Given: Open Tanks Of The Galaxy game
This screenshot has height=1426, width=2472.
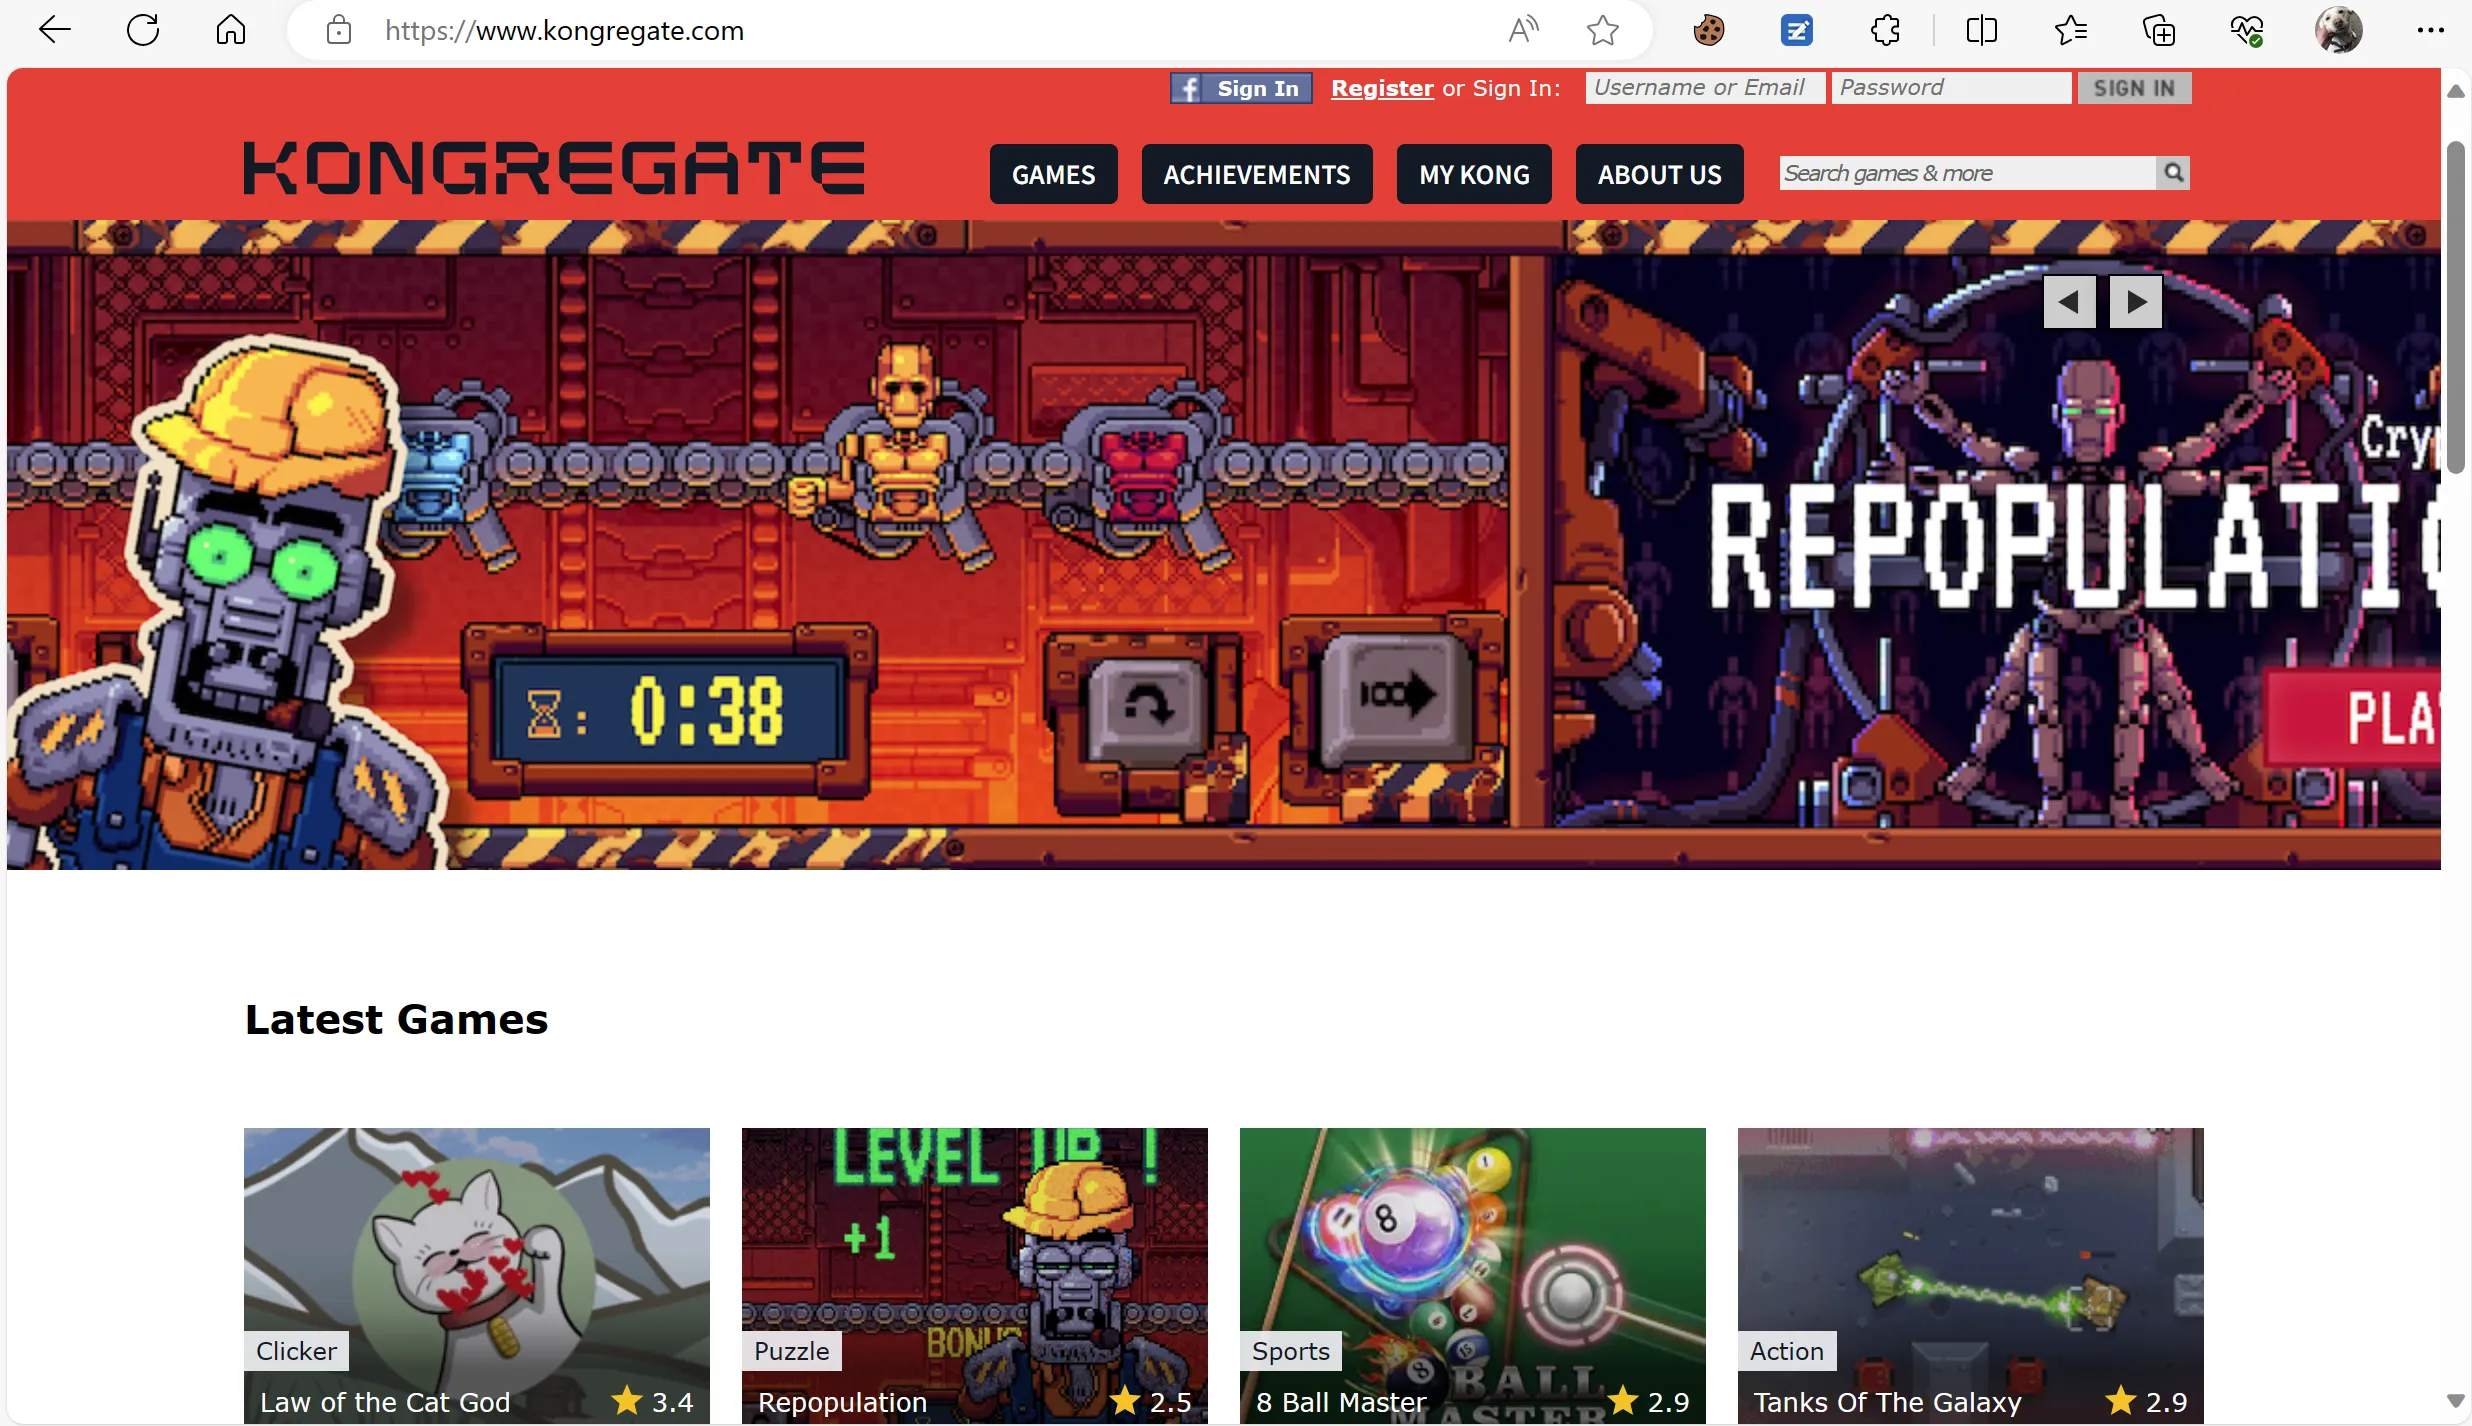Looking at the screenshot, I should pos(1971,1275).
